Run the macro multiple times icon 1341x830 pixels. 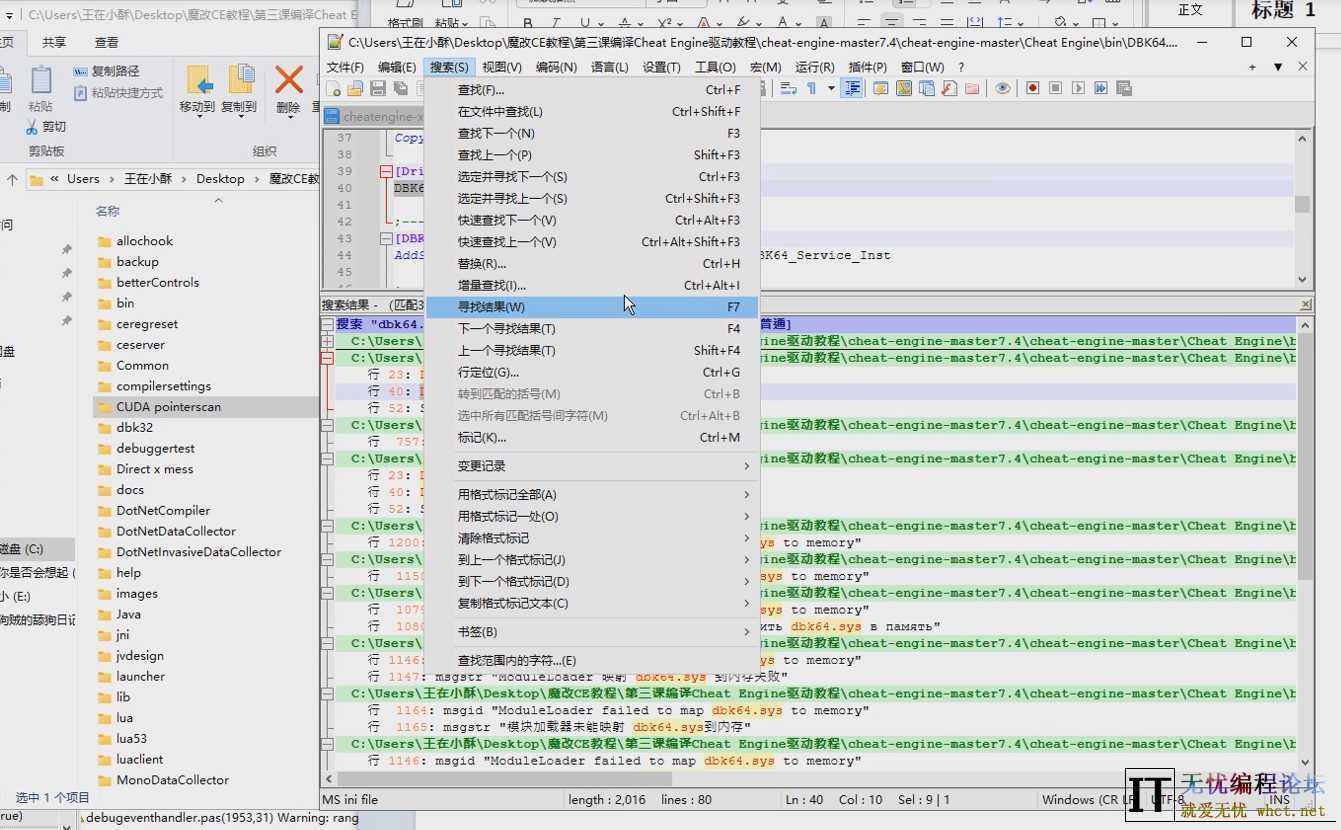point(1101,88)
